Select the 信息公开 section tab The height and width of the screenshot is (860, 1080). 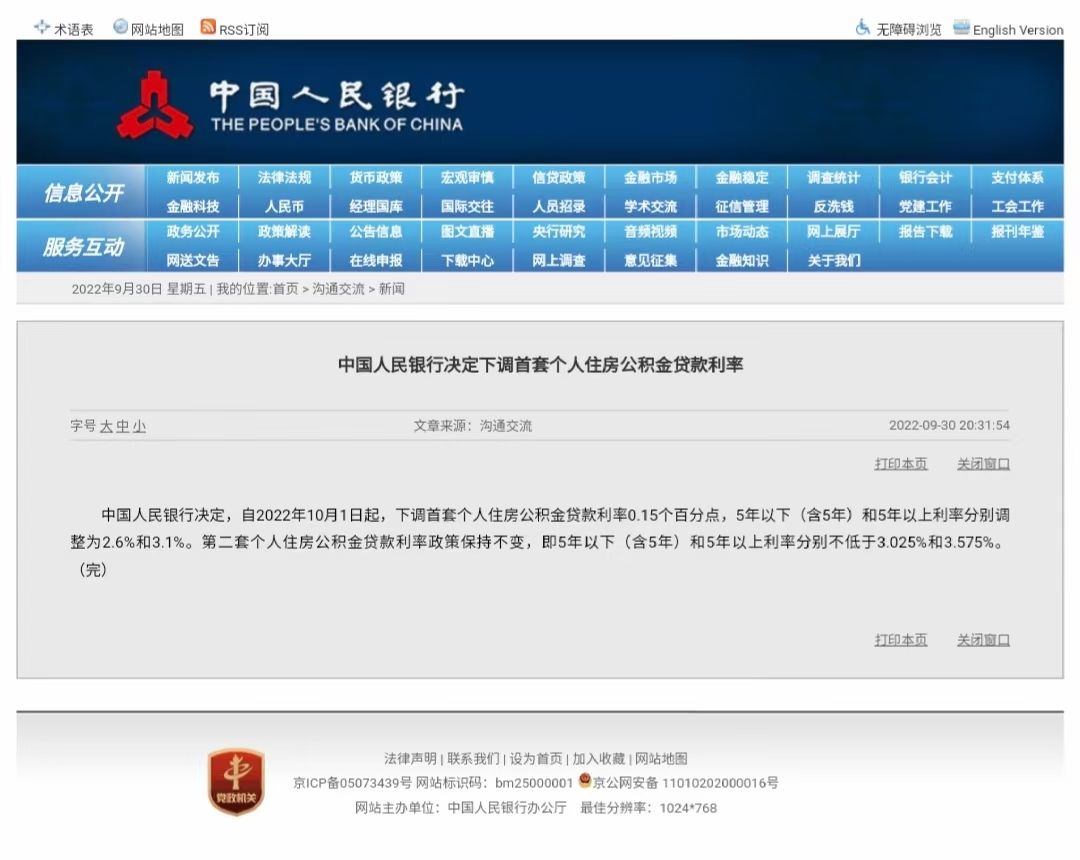point(83,192)
